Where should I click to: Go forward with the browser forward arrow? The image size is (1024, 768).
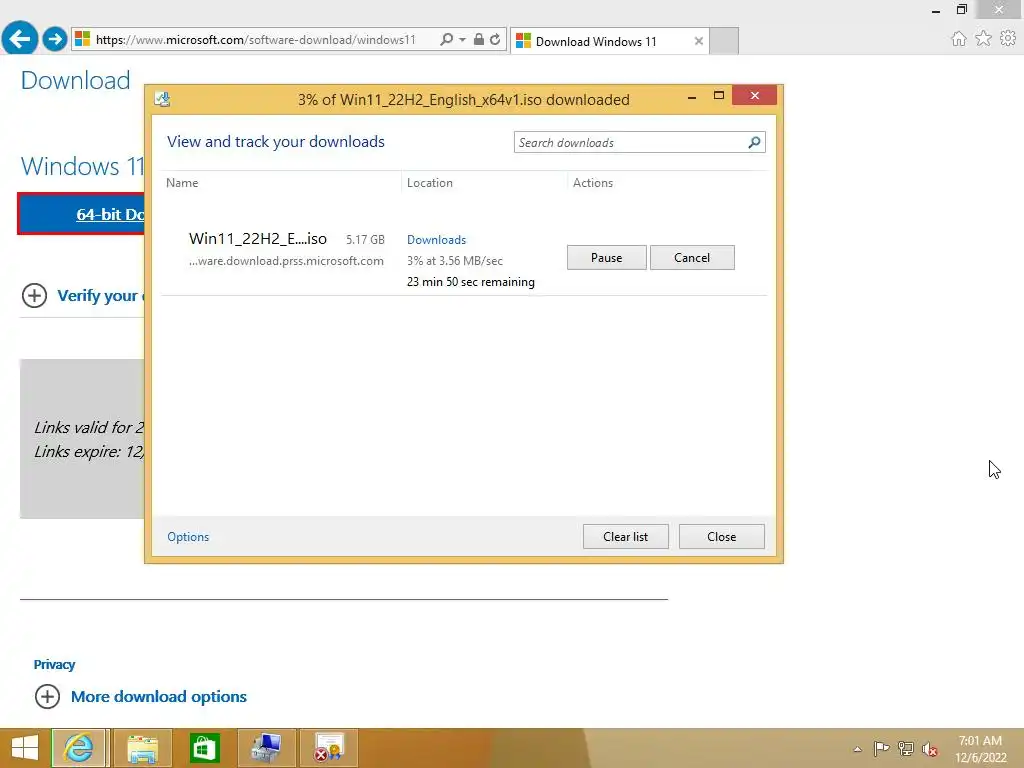click(x=55, y=39)
